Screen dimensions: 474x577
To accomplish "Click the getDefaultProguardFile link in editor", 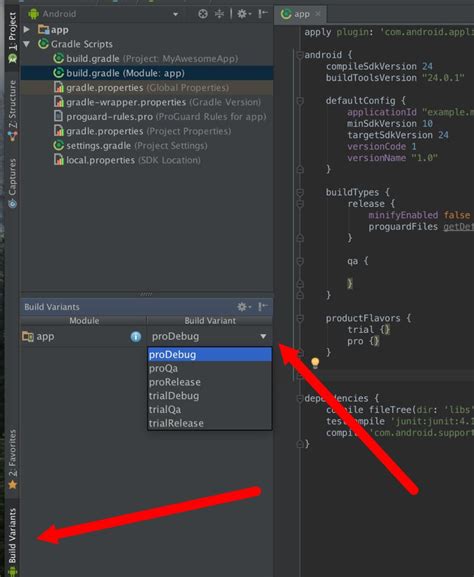I will pyautogui.click(x=458, y=227).
